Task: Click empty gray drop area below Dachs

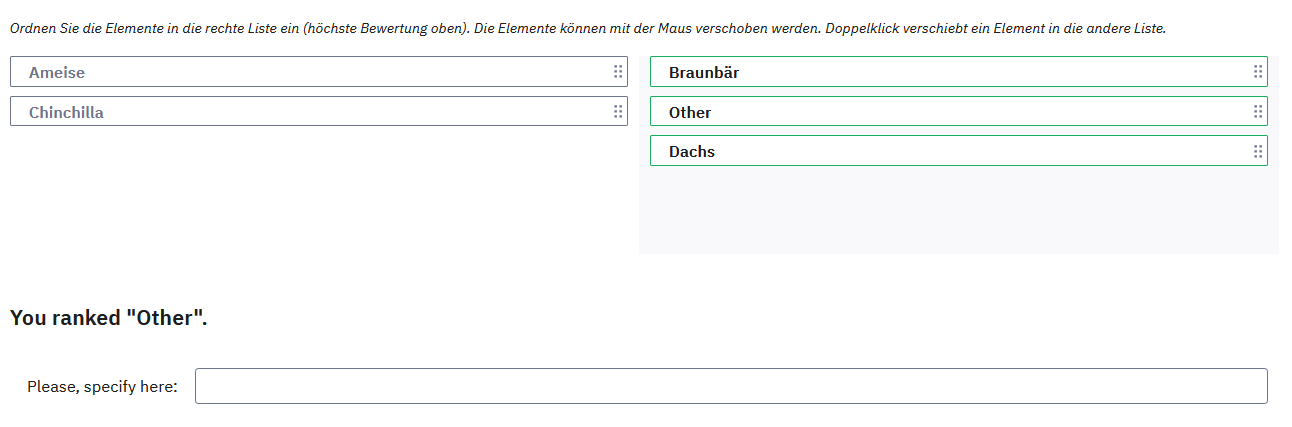Action: [958, 212]
